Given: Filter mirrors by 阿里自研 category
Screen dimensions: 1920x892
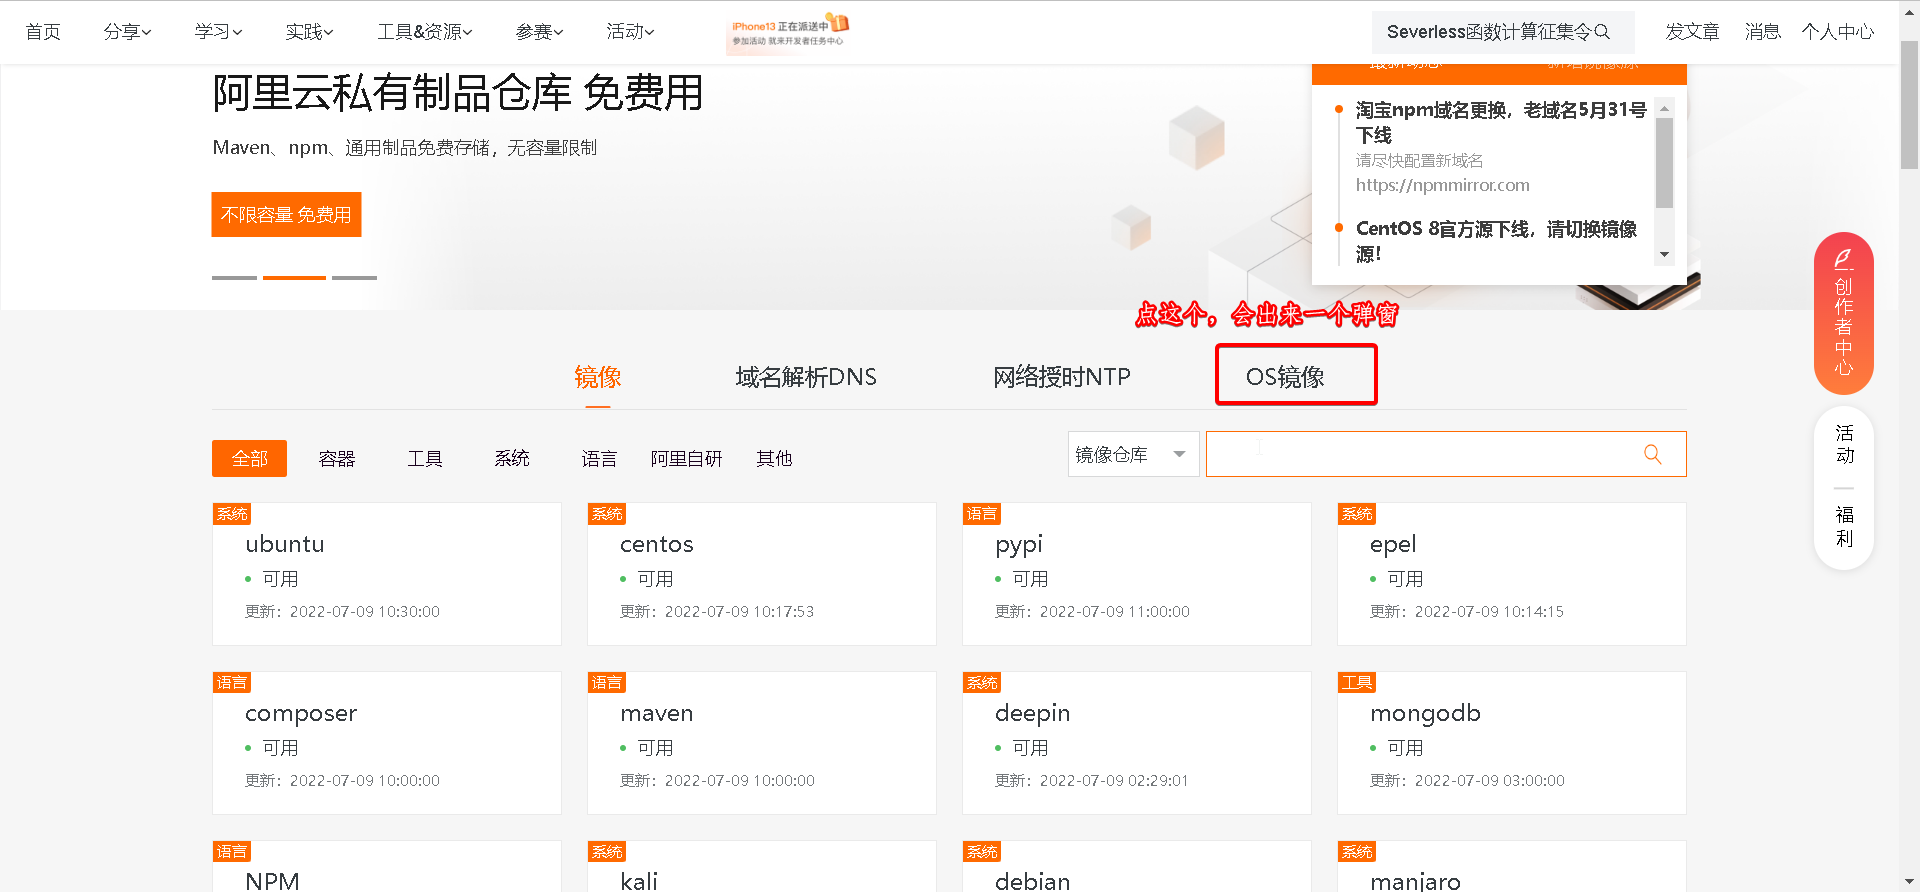Looking at the screenshot, I should [x=686, y=458].
